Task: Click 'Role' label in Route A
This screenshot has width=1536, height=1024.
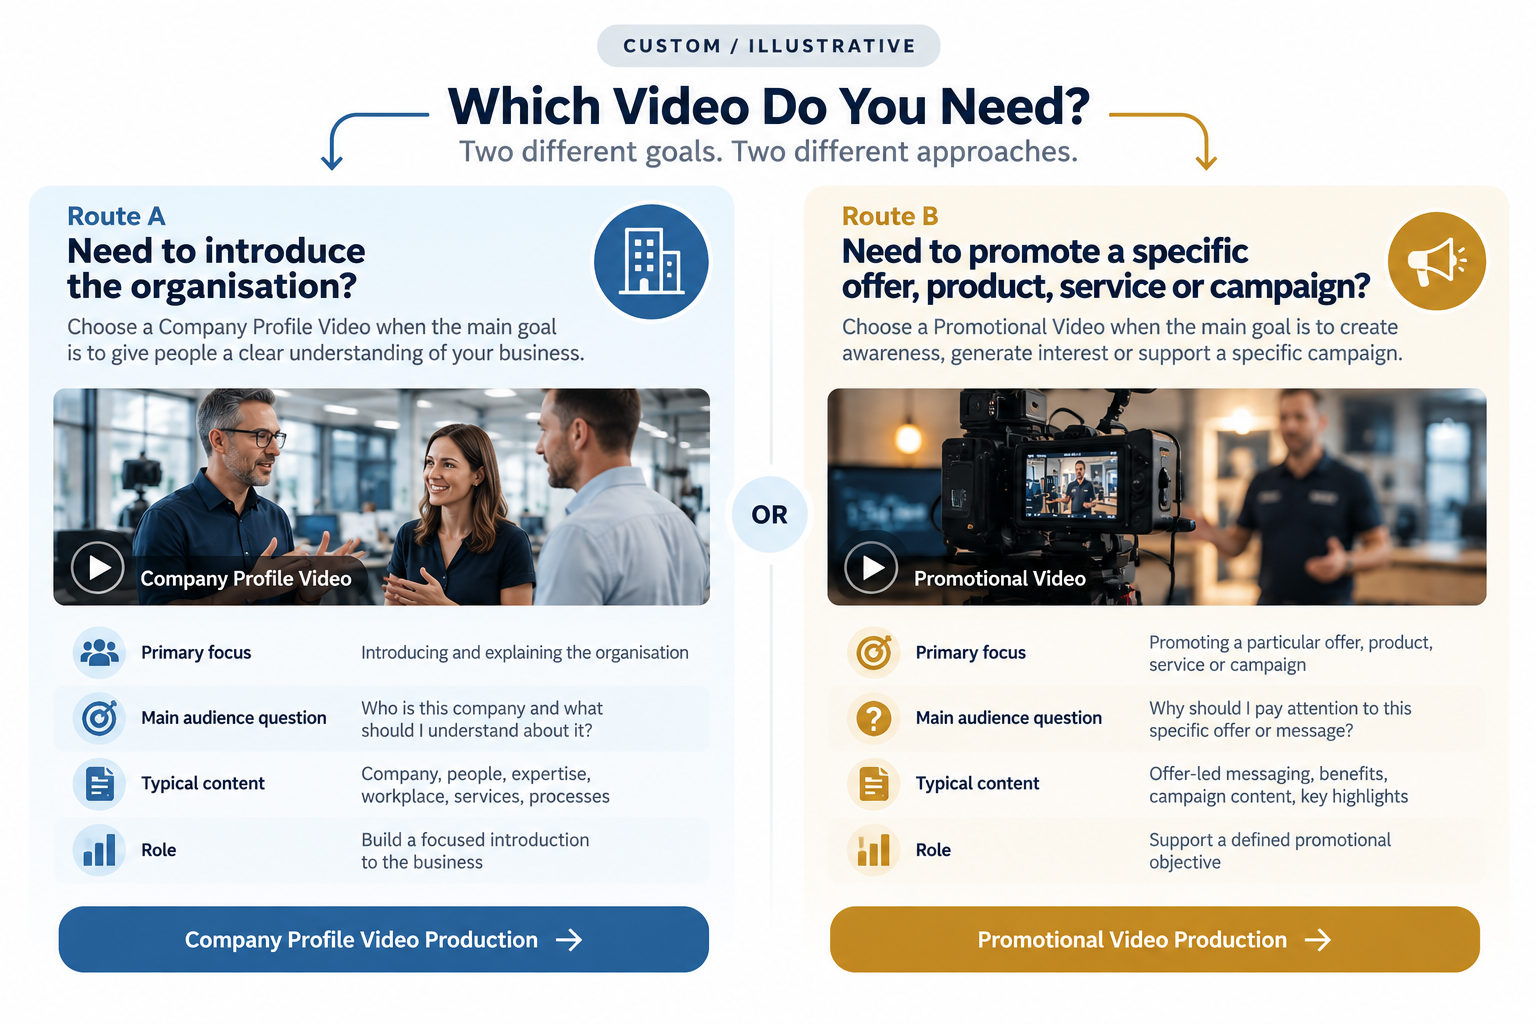Action: [x=159, y=850]
